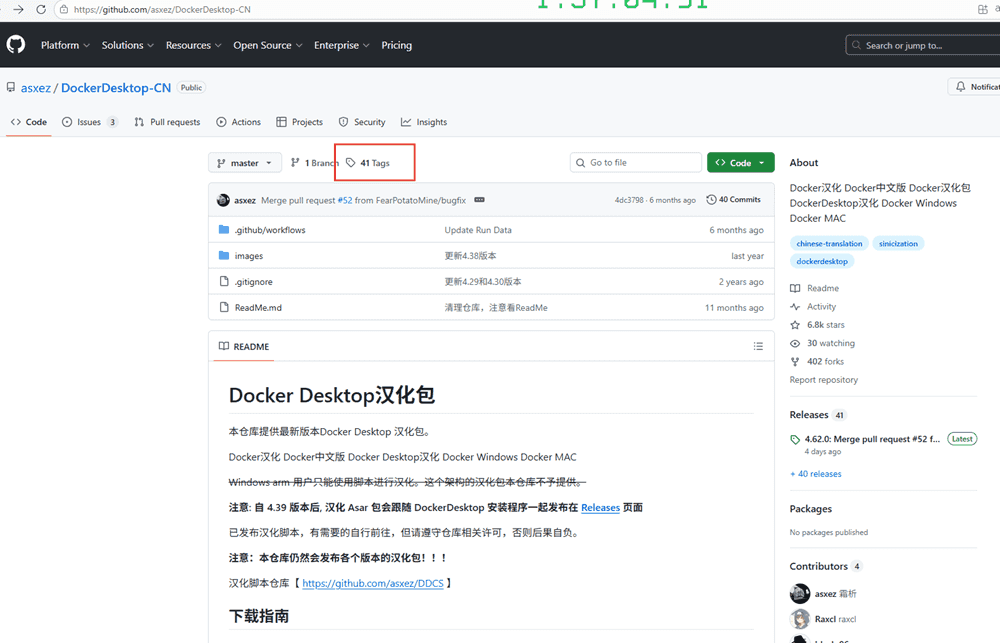This screenshot has width=1000, height=643.
Task: Open the .github/workflows folder
Action: [x=269, y=230]
